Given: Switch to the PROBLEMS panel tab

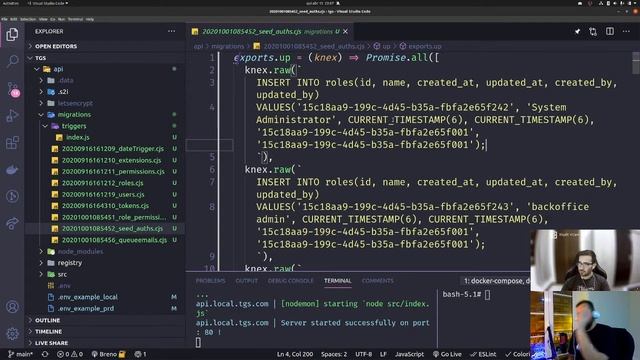Looking at the screenshot, I should pos(211,281).
